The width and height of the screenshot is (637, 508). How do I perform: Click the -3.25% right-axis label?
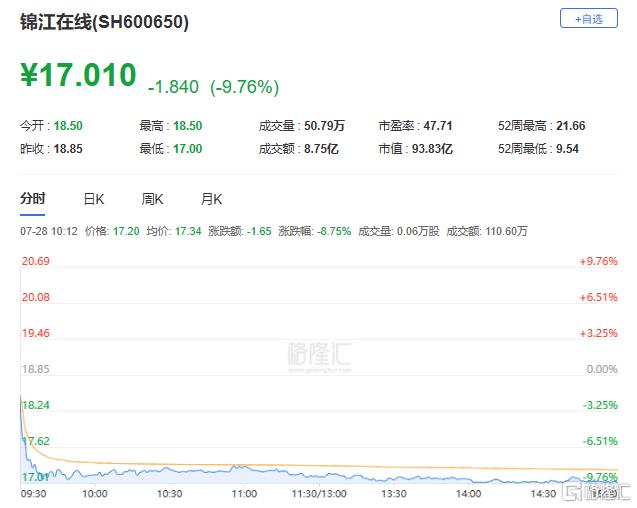600,405
